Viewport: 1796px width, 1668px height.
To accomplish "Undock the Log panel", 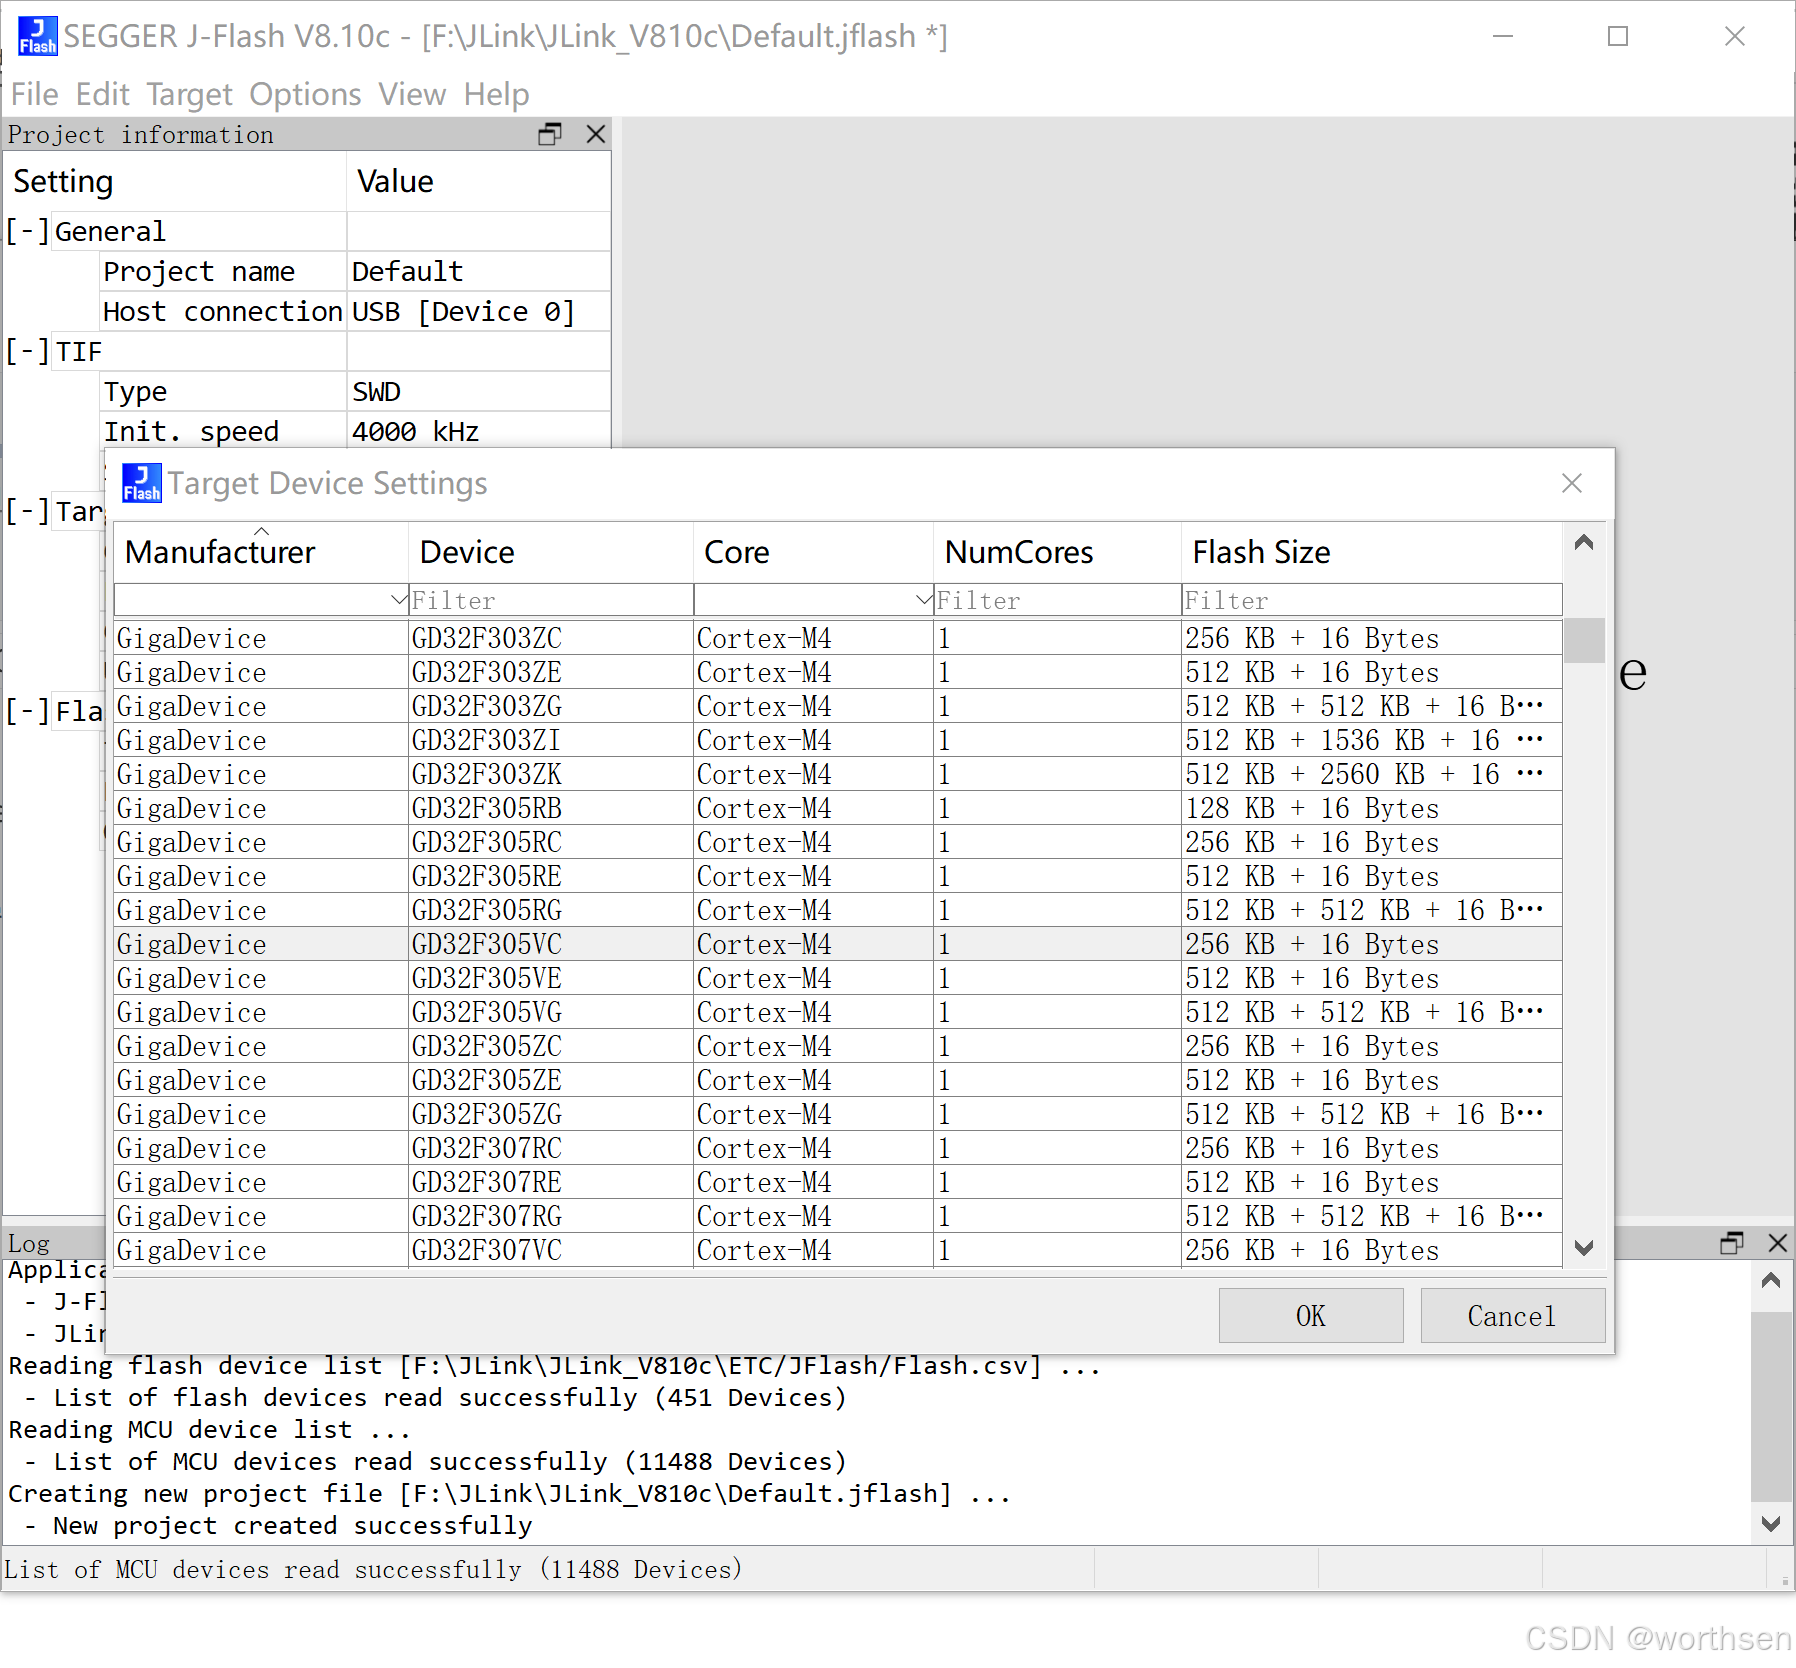I will [1732, 1243].
